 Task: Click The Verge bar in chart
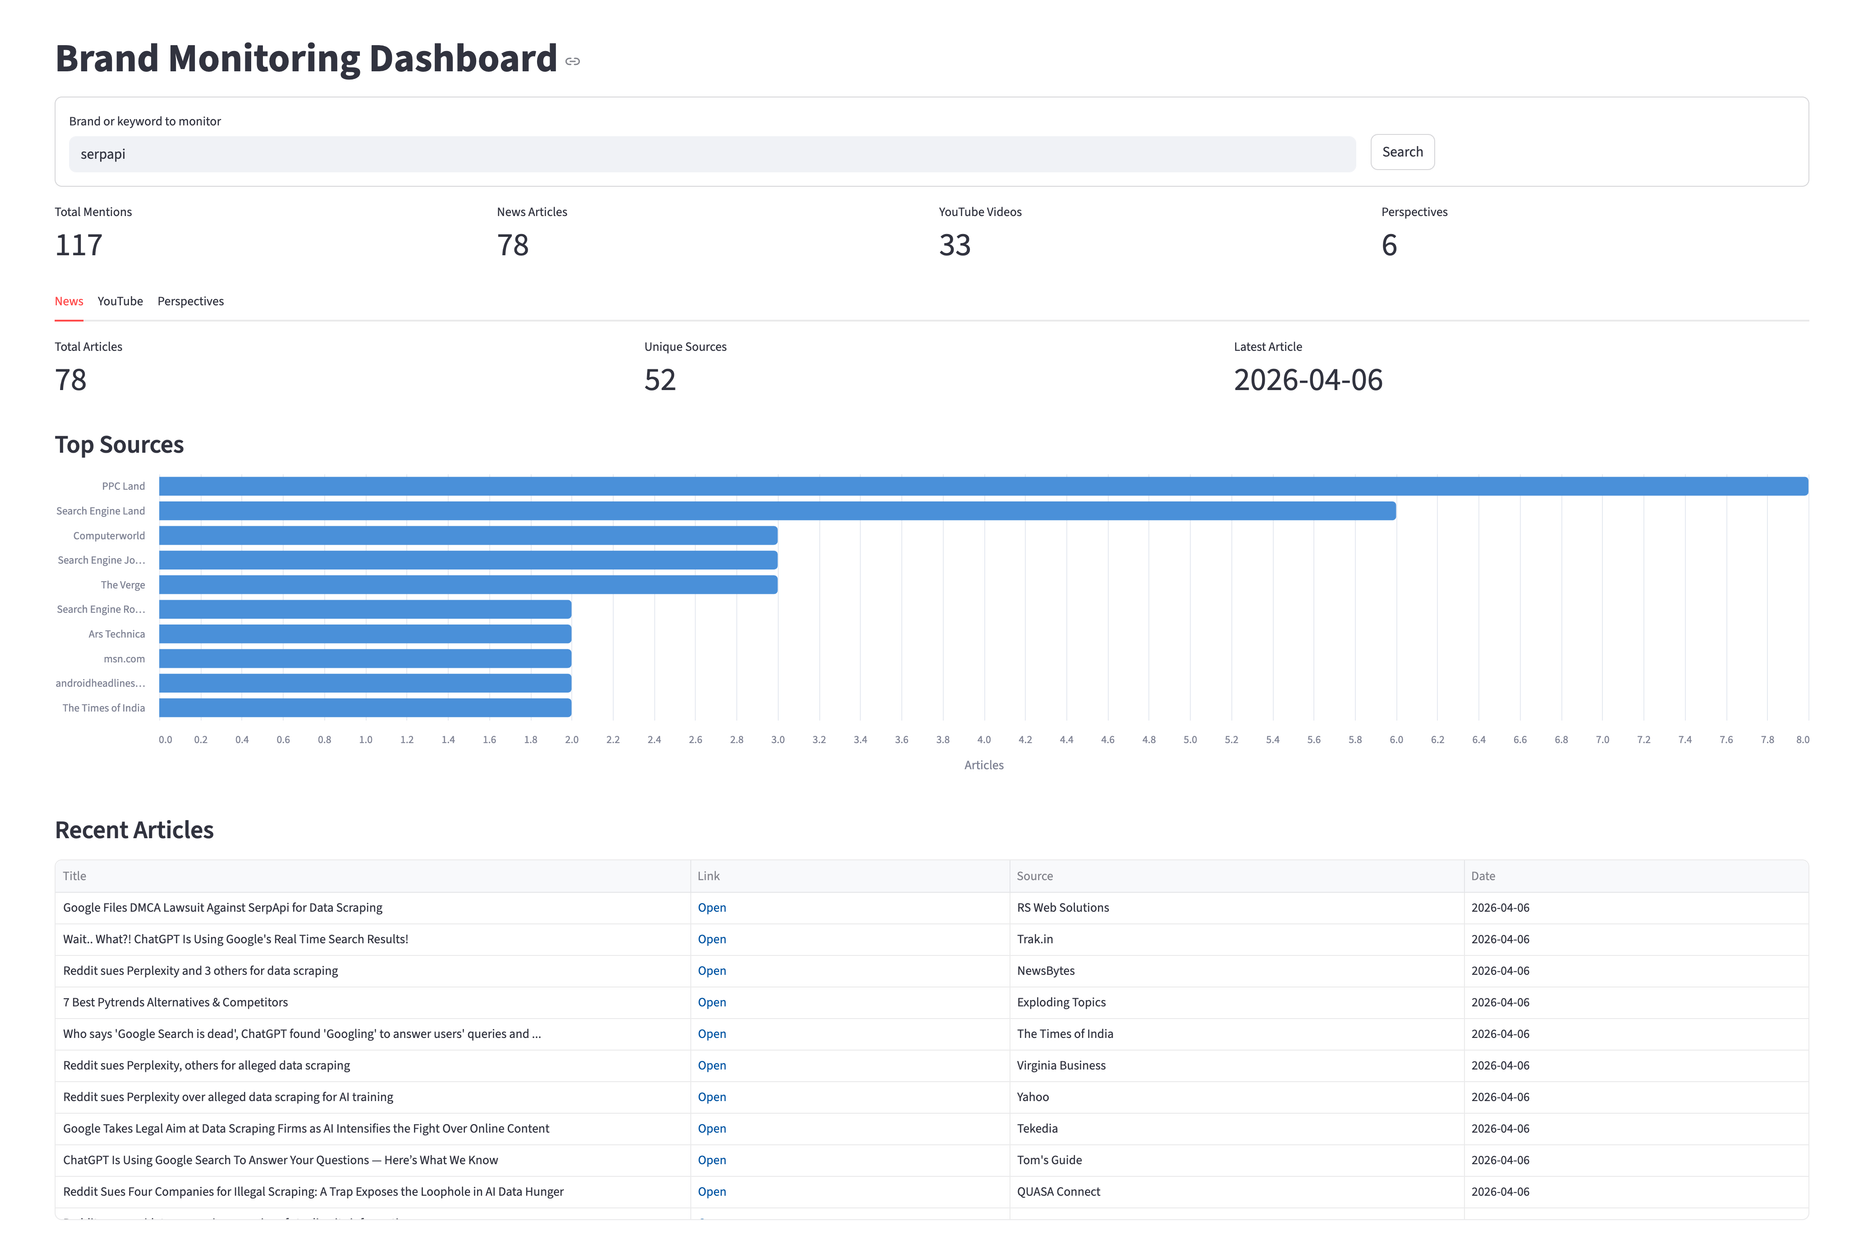coord(469,585)
